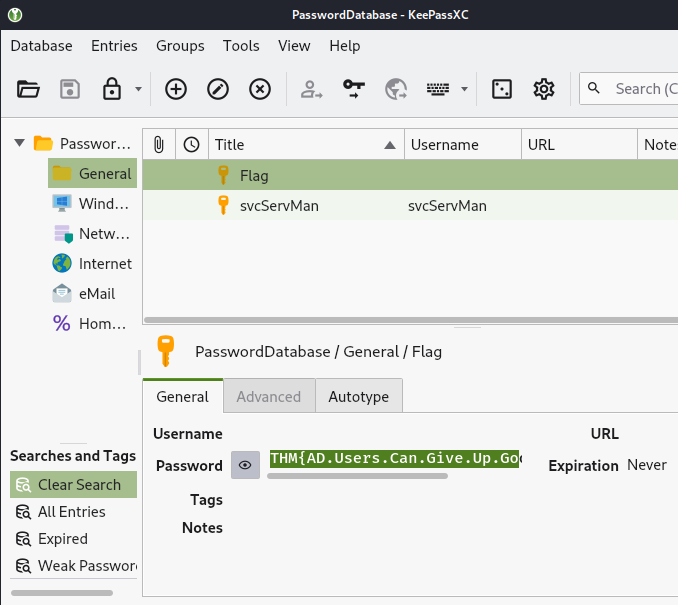Click the password field horizontal scrollbar
678x605 pixels.
(x=357, y=476)
